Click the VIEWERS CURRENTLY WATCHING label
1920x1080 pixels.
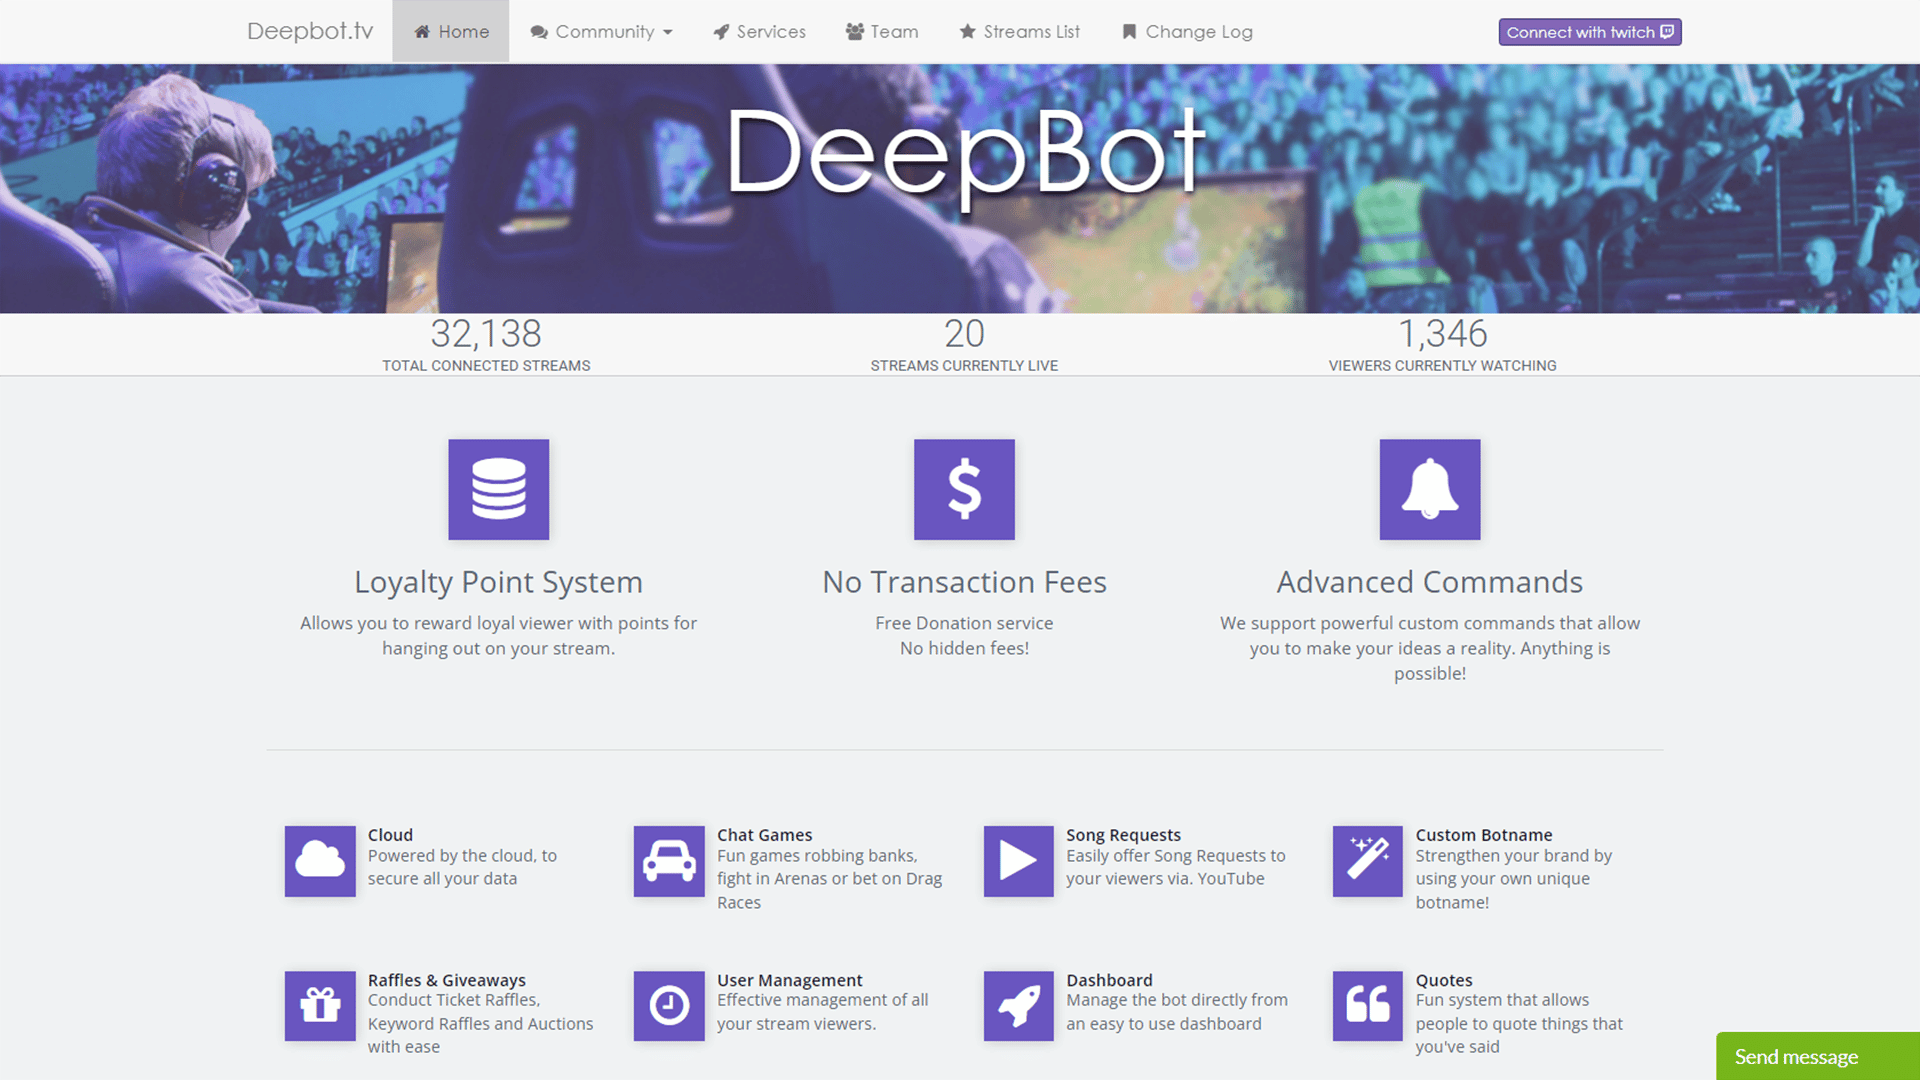click(1442, 366)
